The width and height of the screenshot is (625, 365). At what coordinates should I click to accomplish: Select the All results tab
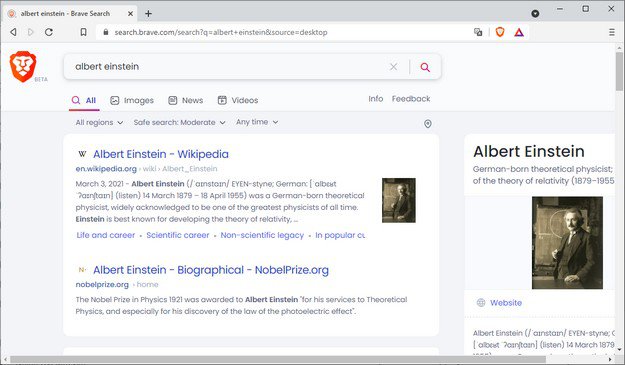(x=84, y=100)
